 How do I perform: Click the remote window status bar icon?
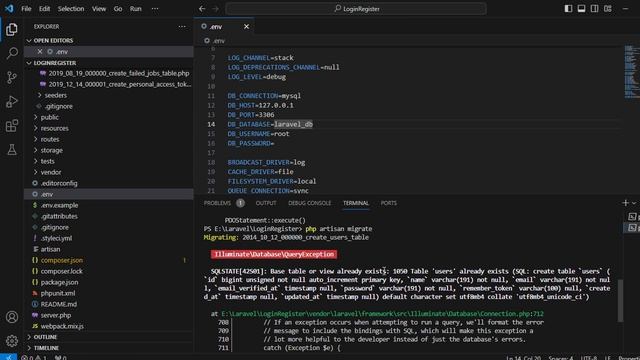8,357
